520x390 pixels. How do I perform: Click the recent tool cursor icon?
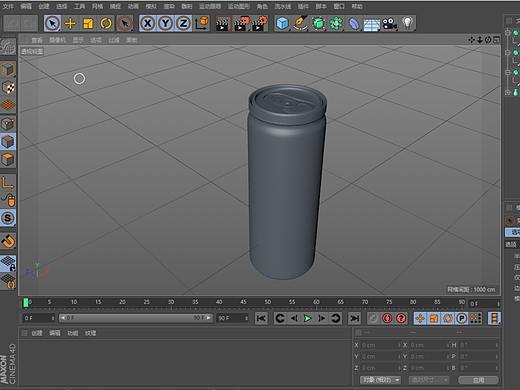tap(125, 23)
